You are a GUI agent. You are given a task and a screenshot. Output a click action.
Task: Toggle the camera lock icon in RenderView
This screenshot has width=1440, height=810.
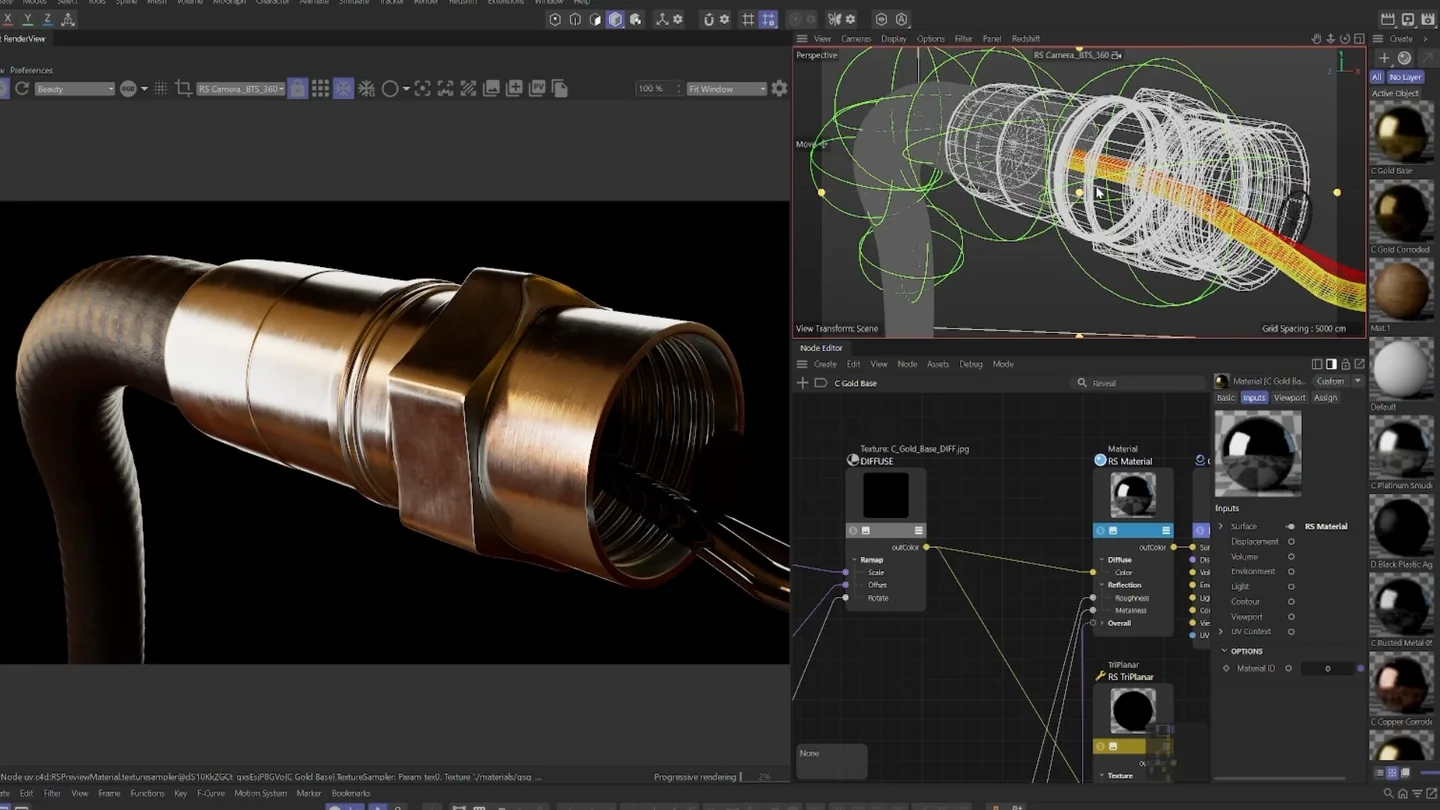point(298,89)
